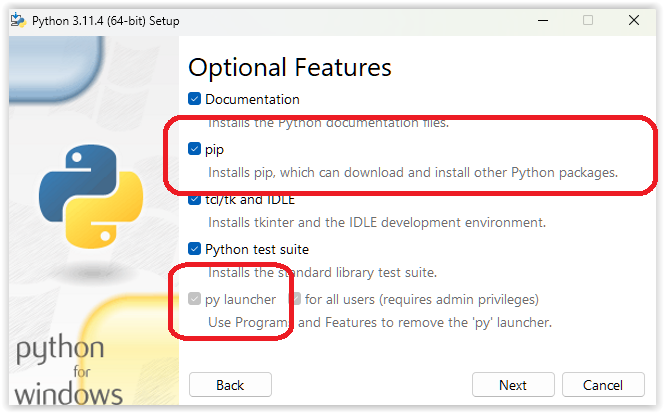
Task: Click the 'py launcher' label text
Action: point(241,299)
